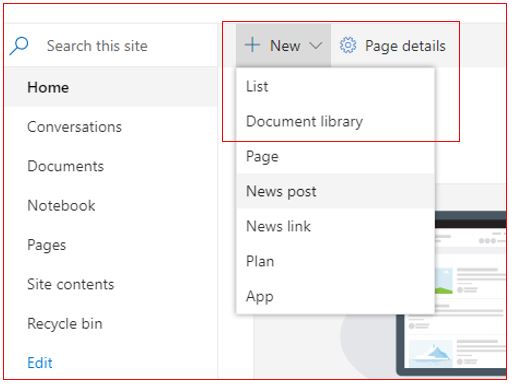The height and width of the screenshot is (386, 515).
Task: Select News link menu entry
Action: (335, 226)
